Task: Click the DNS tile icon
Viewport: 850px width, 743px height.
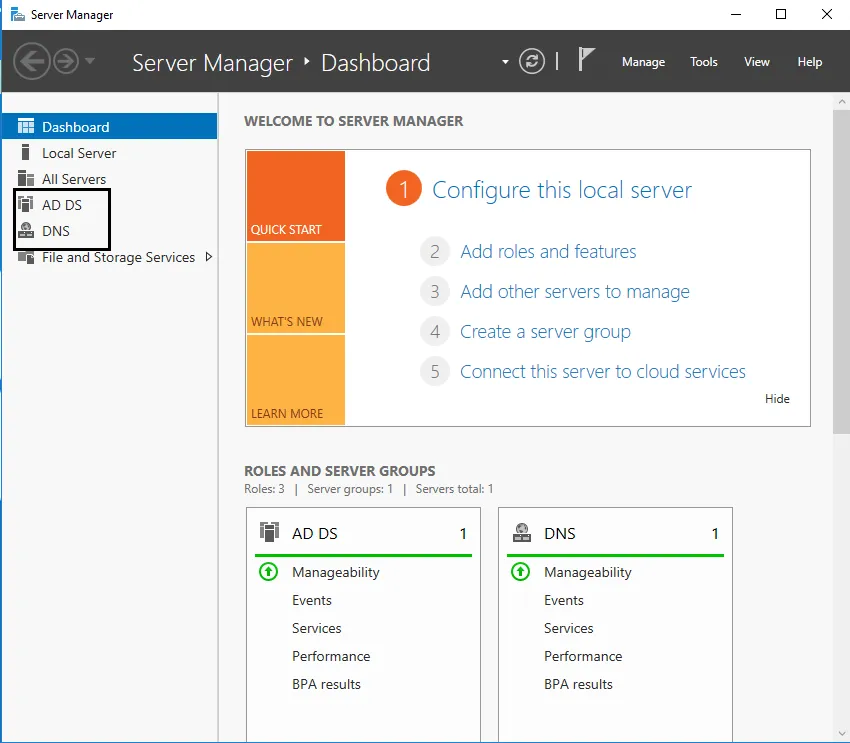Action: (521, 532)
